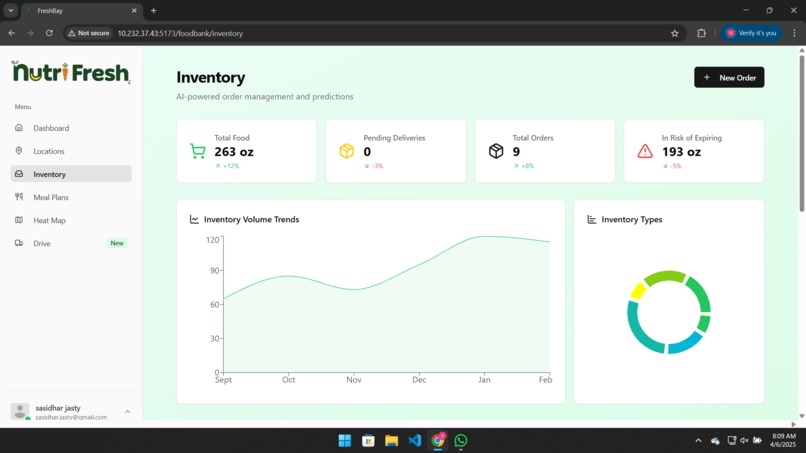Click the NutriFresh logo
Viewport: 806px width, 453px height.
pos(71,72)
